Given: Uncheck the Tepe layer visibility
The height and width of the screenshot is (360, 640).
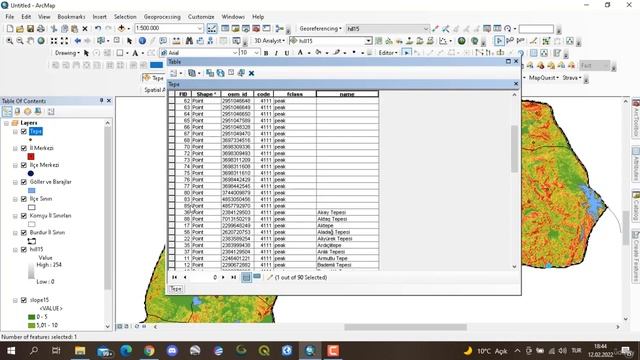Looking at the screenshot, I should click(24, 131).
